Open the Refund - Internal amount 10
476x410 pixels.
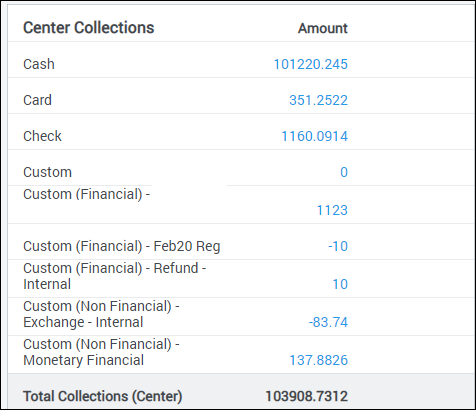click(340, 284)
